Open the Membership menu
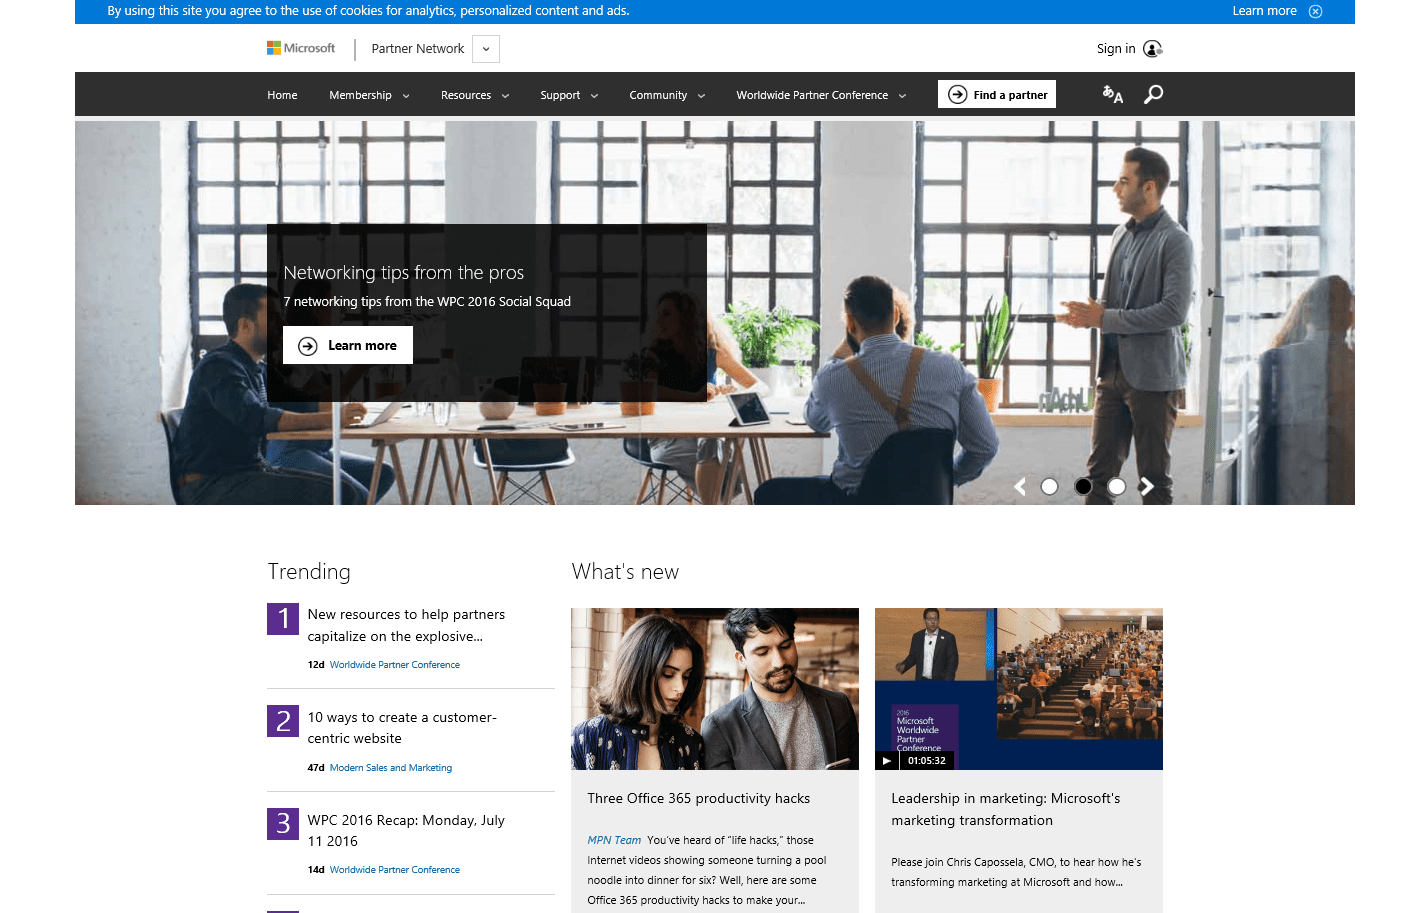The width and height of the screenshot is (1413, 913). (x=360, y=95)
